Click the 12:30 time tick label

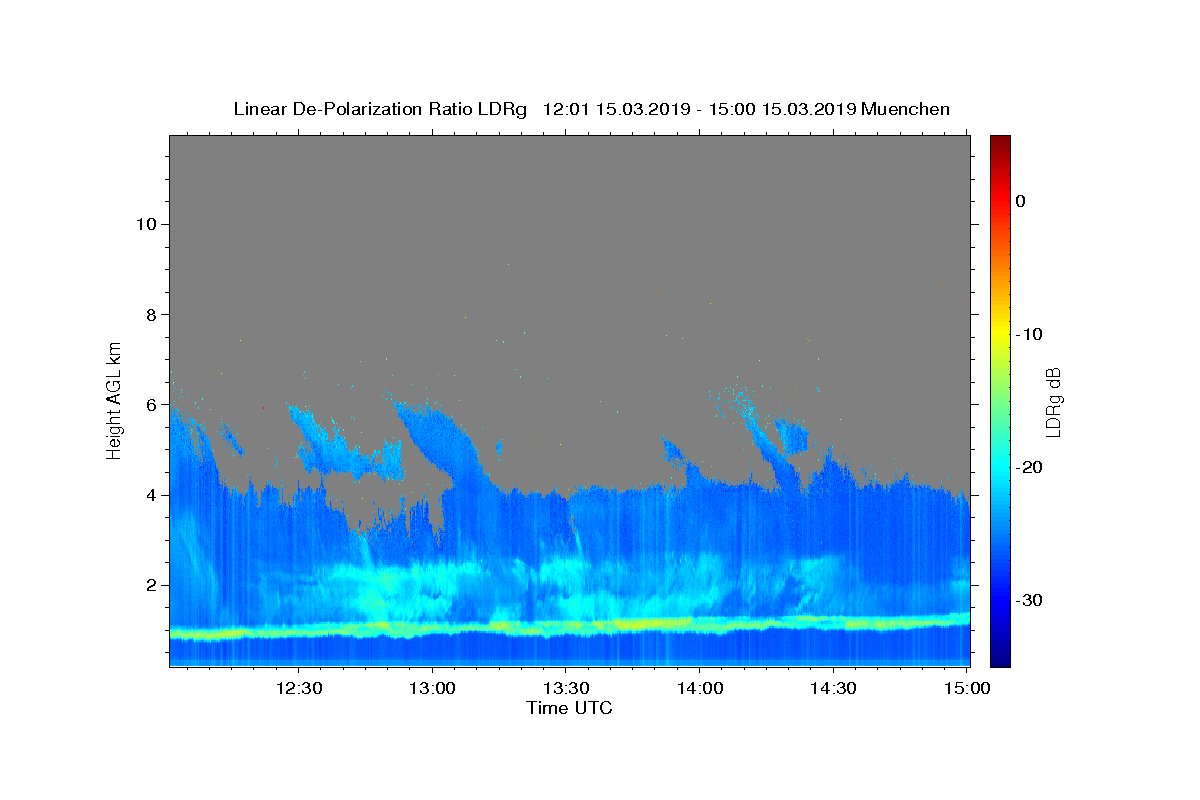click(x=298, y=688)
